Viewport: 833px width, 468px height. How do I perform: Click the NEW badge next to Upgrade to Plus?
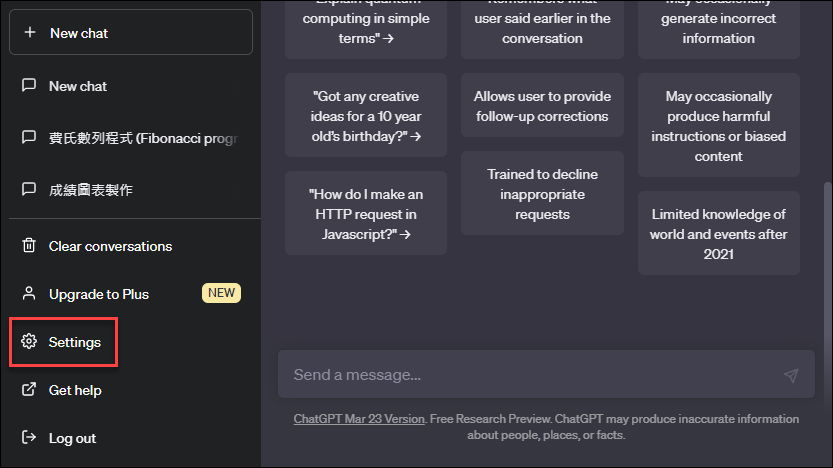pos(222,294)
